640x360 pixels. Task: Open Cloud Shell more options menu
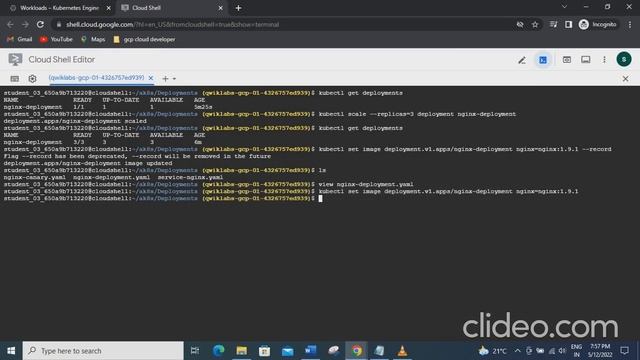point(604,60)
